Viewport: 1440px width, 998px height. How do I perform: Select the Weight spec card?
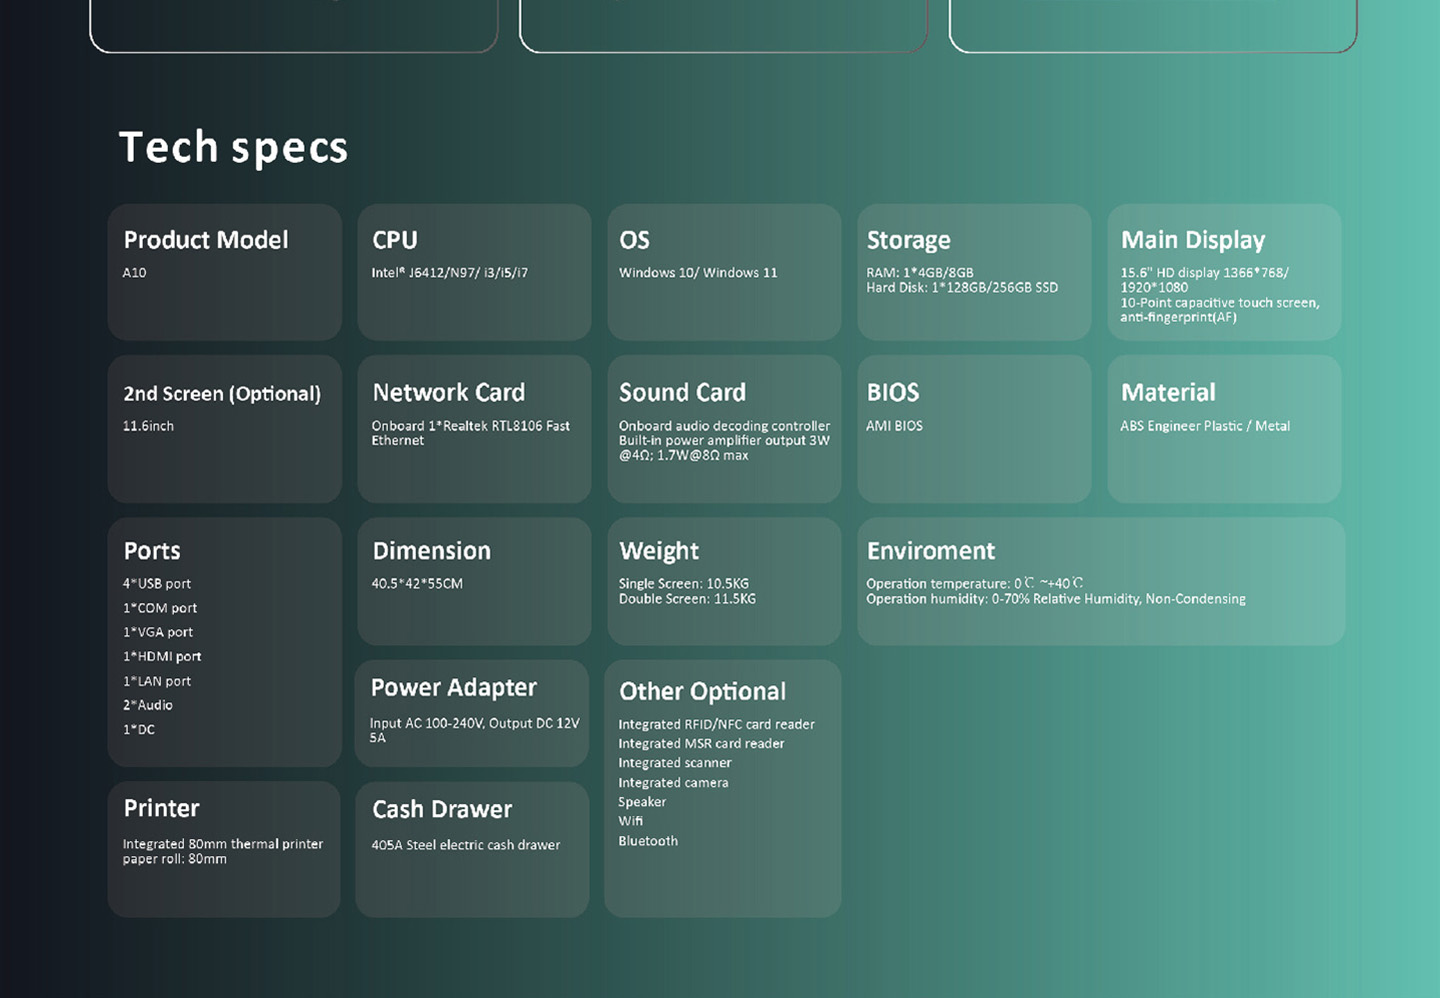click(724, 581)
